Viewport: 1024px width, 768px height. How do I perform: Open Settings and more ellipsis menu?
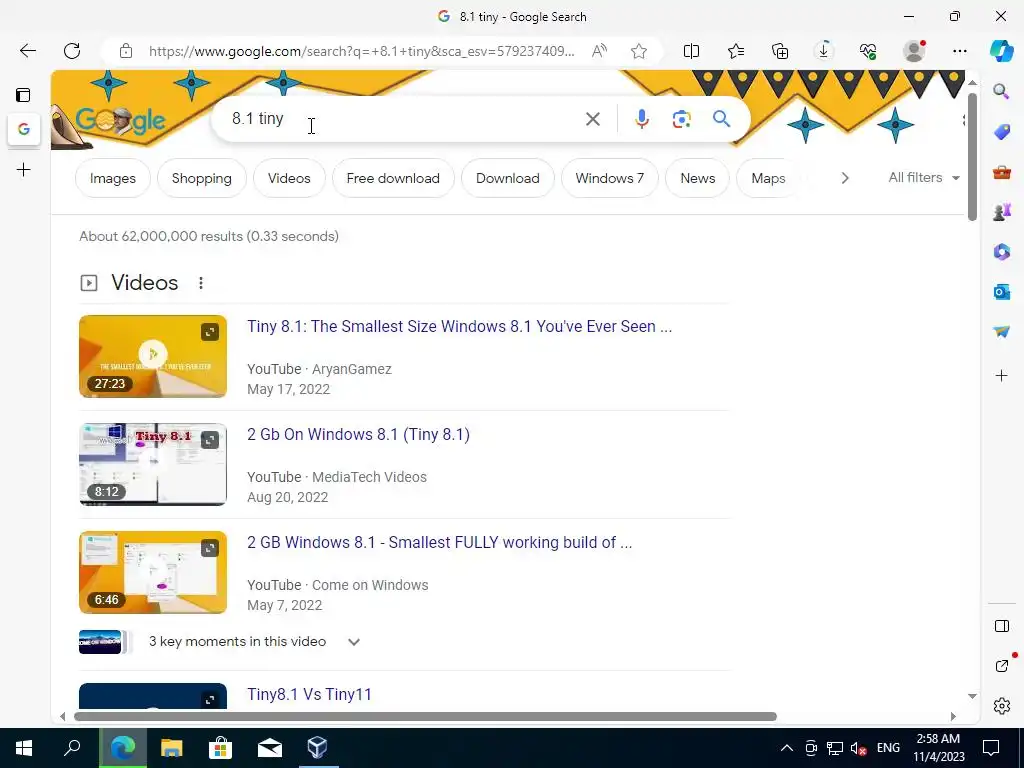pos(959,51)
